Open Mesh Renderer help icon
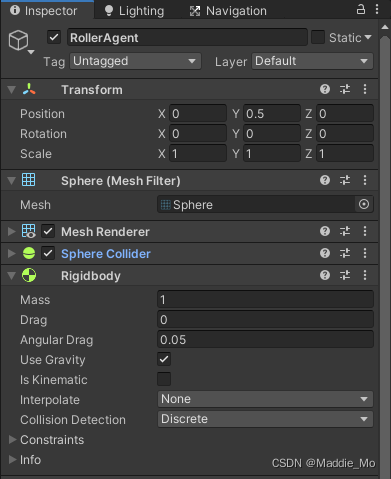Image resolution: width=391 pixels, height=479 pixels. (325, 231)
